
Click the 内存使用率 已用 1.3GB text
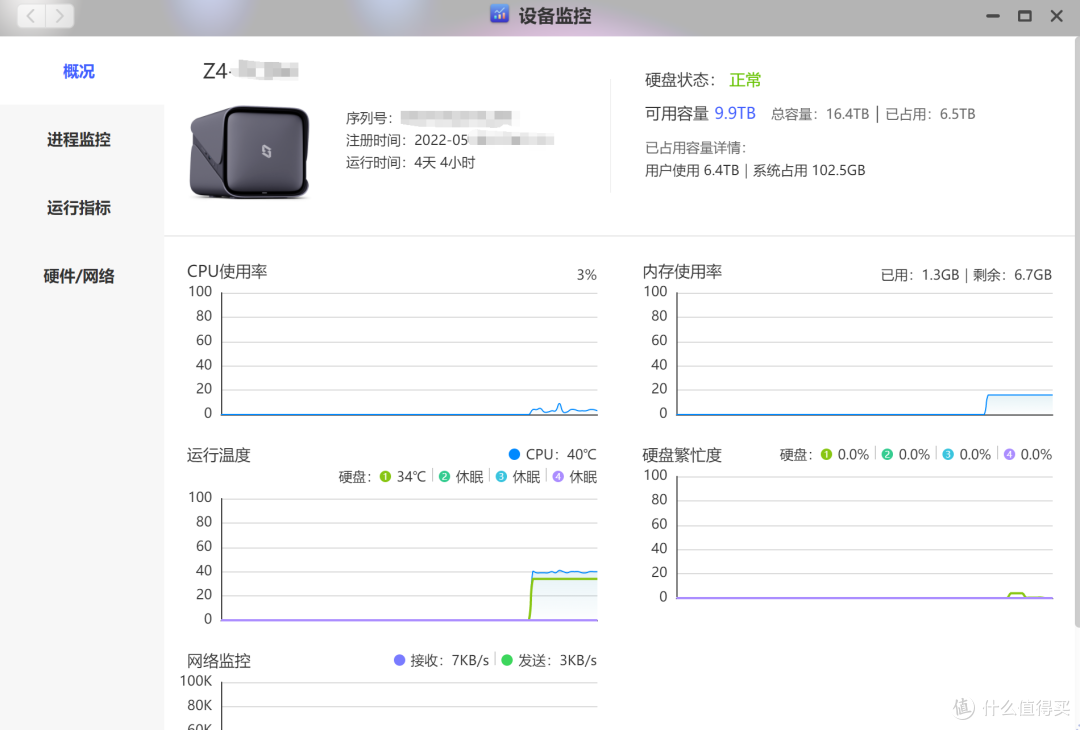coord(920,275)
